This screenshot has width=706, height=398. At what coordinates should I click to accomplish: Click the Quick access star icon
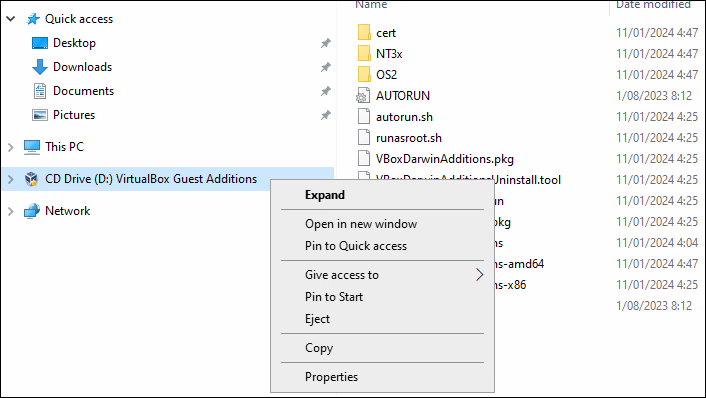tap(33, 19)
